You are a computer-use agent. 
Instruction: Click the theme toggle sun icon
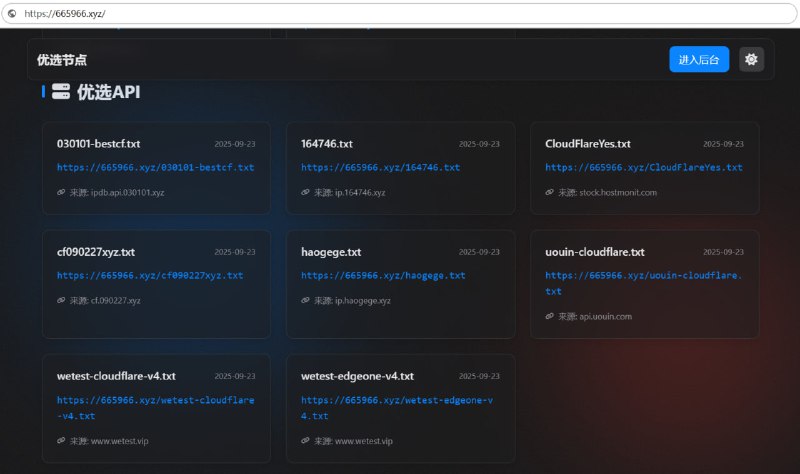(x=751, y=60)
